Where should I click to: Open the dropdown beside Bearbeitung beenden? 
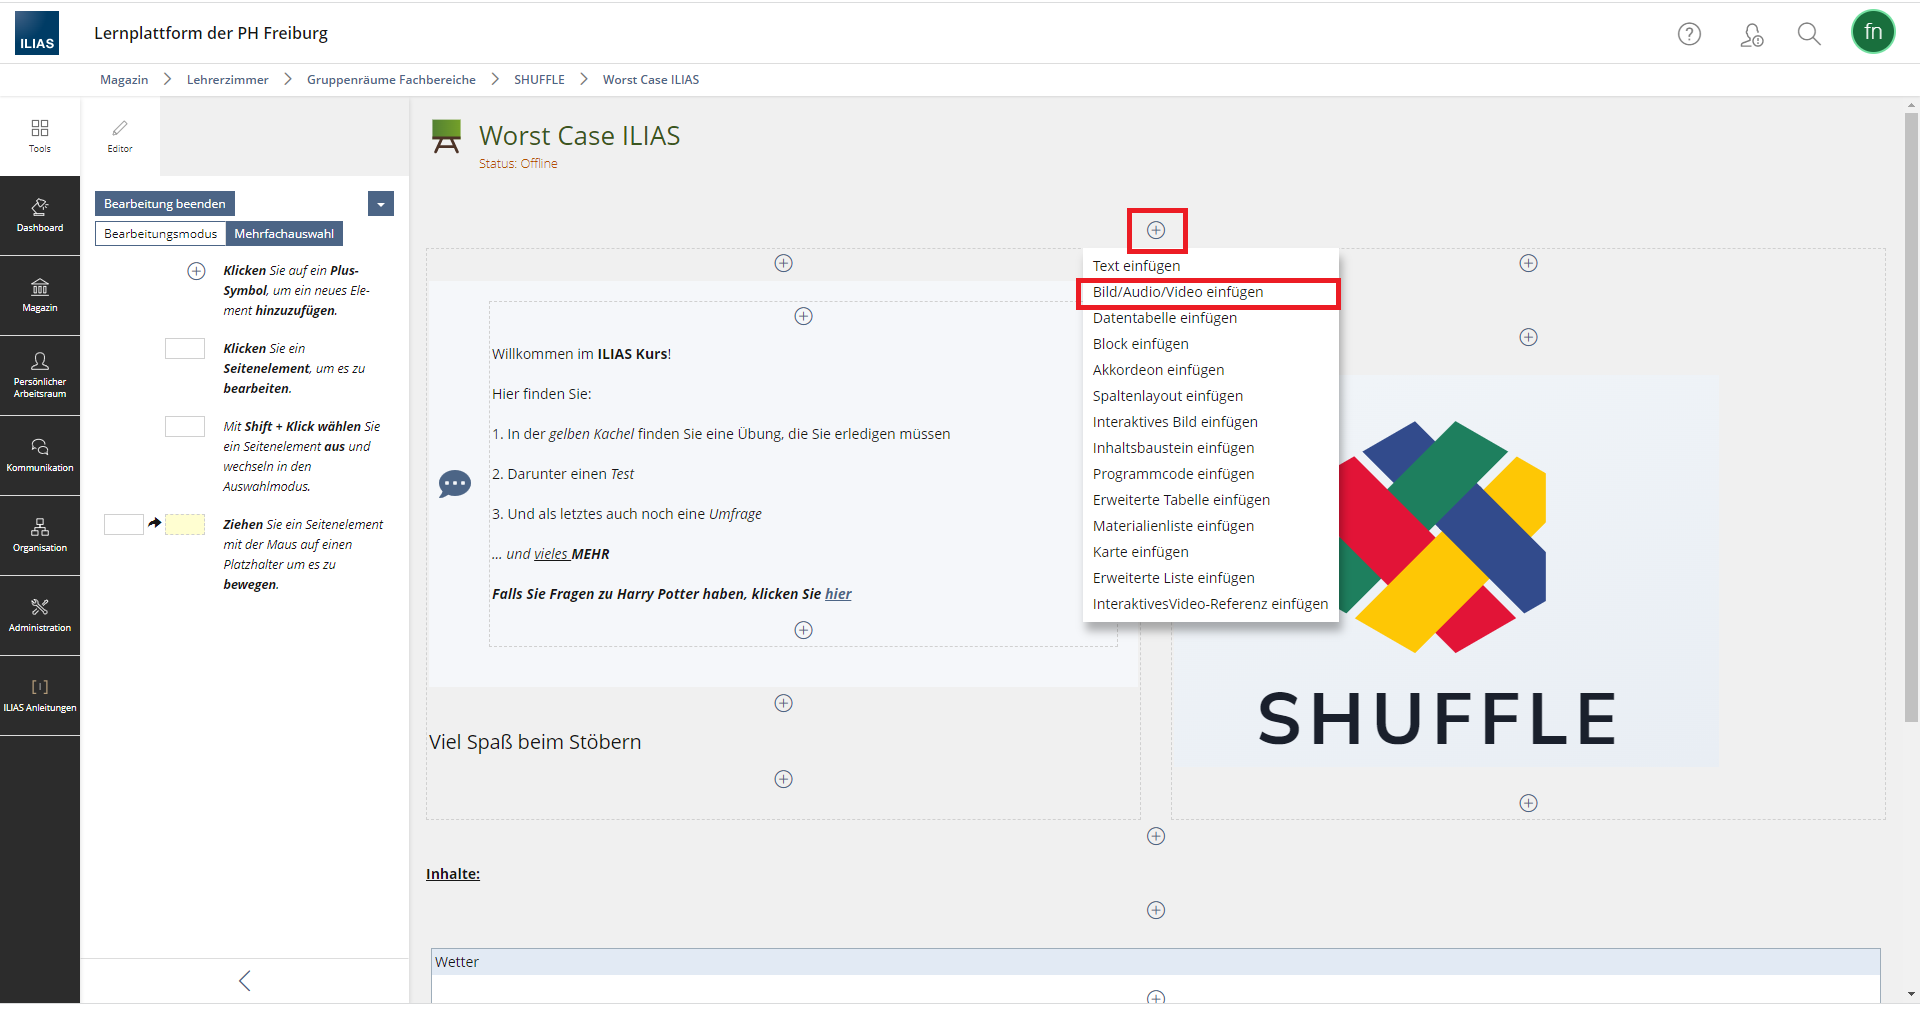tap(380, 203)
